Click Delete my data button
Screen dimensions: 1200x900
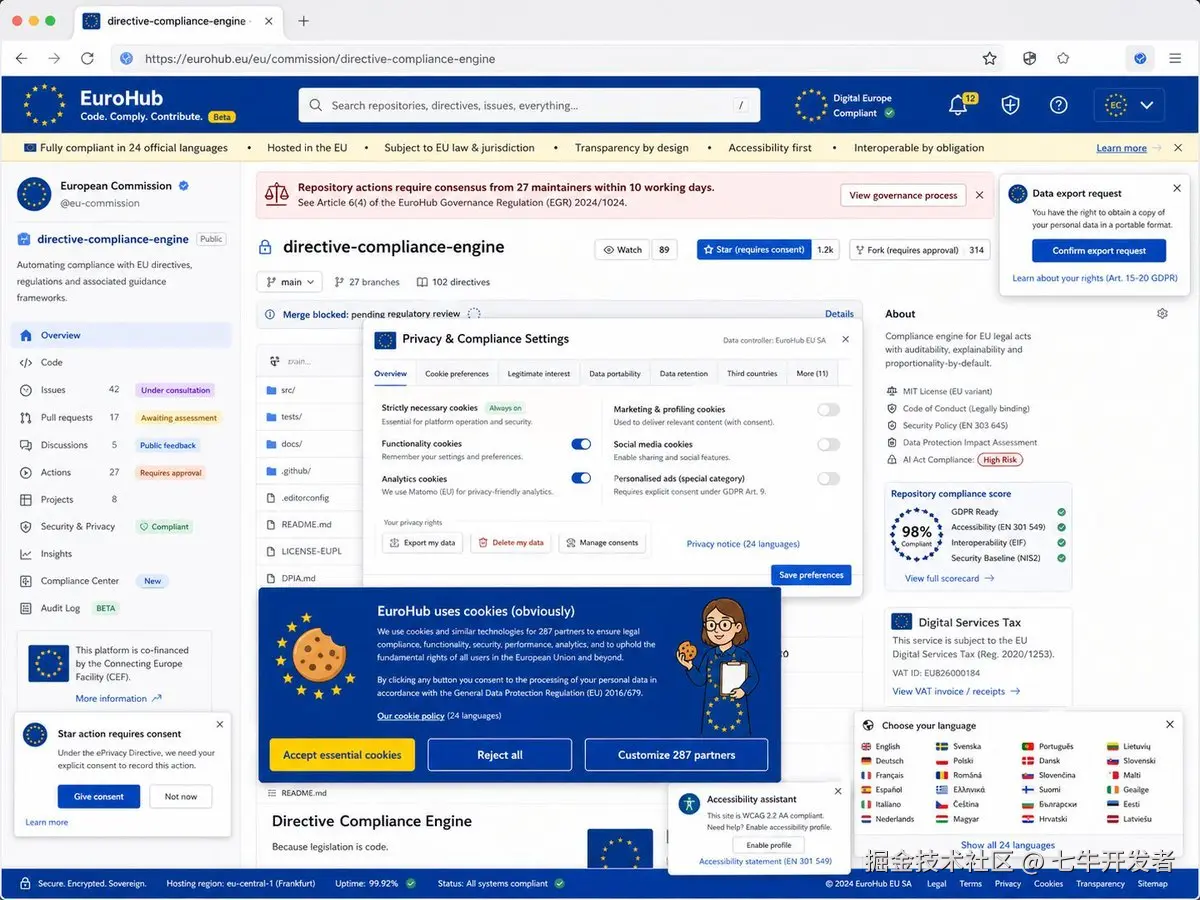510,543
